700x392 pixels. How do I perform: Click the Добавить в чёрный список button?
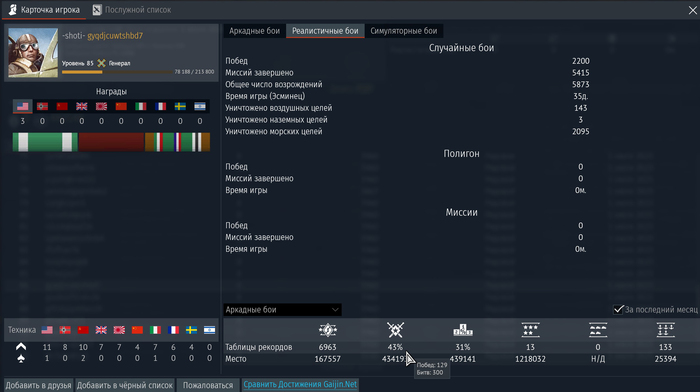click(125, 385)
